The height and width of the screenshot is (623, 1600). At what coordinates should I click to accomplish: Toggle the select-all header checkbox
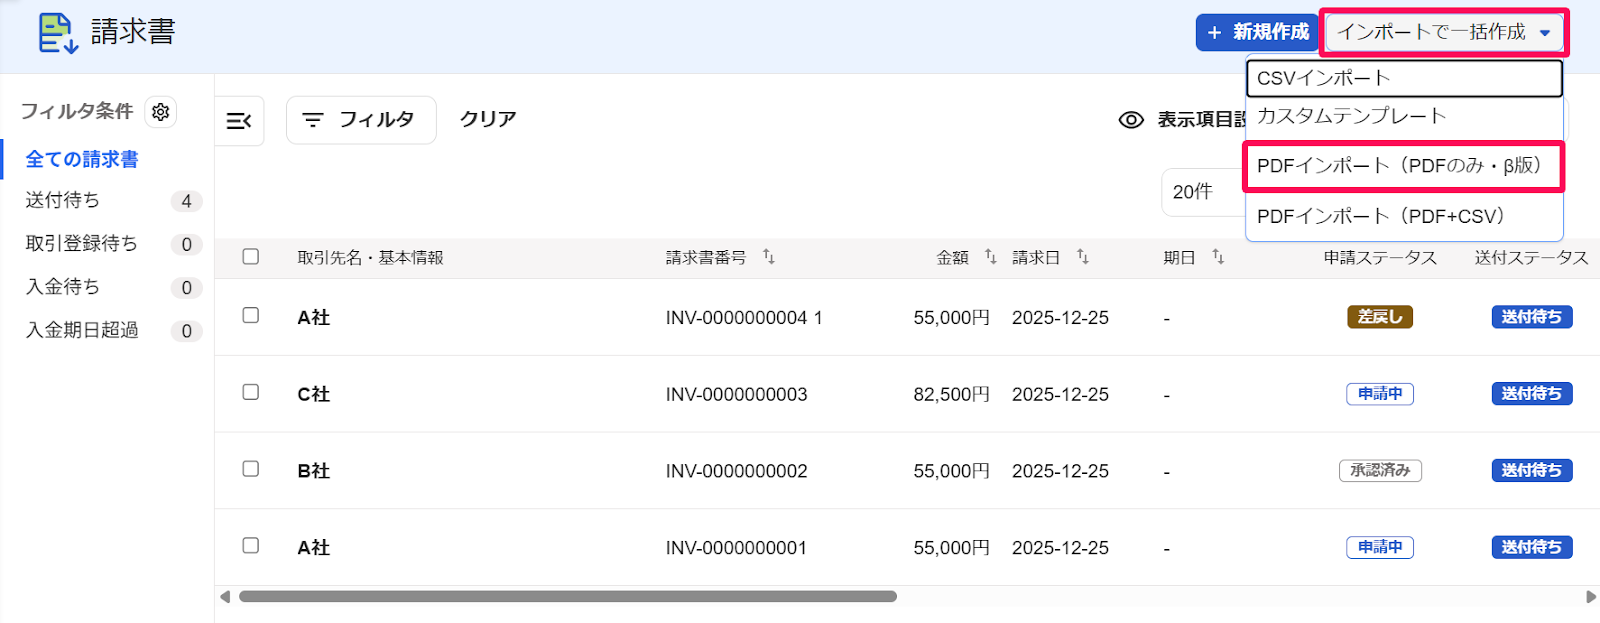[x=251, y=257]
